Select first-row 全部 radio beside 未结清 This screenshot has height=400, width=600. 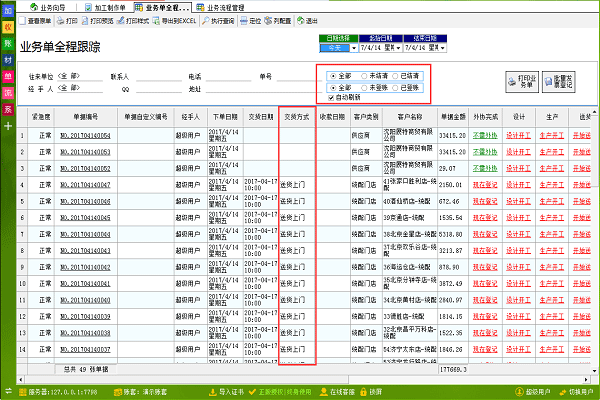(333, 76)
